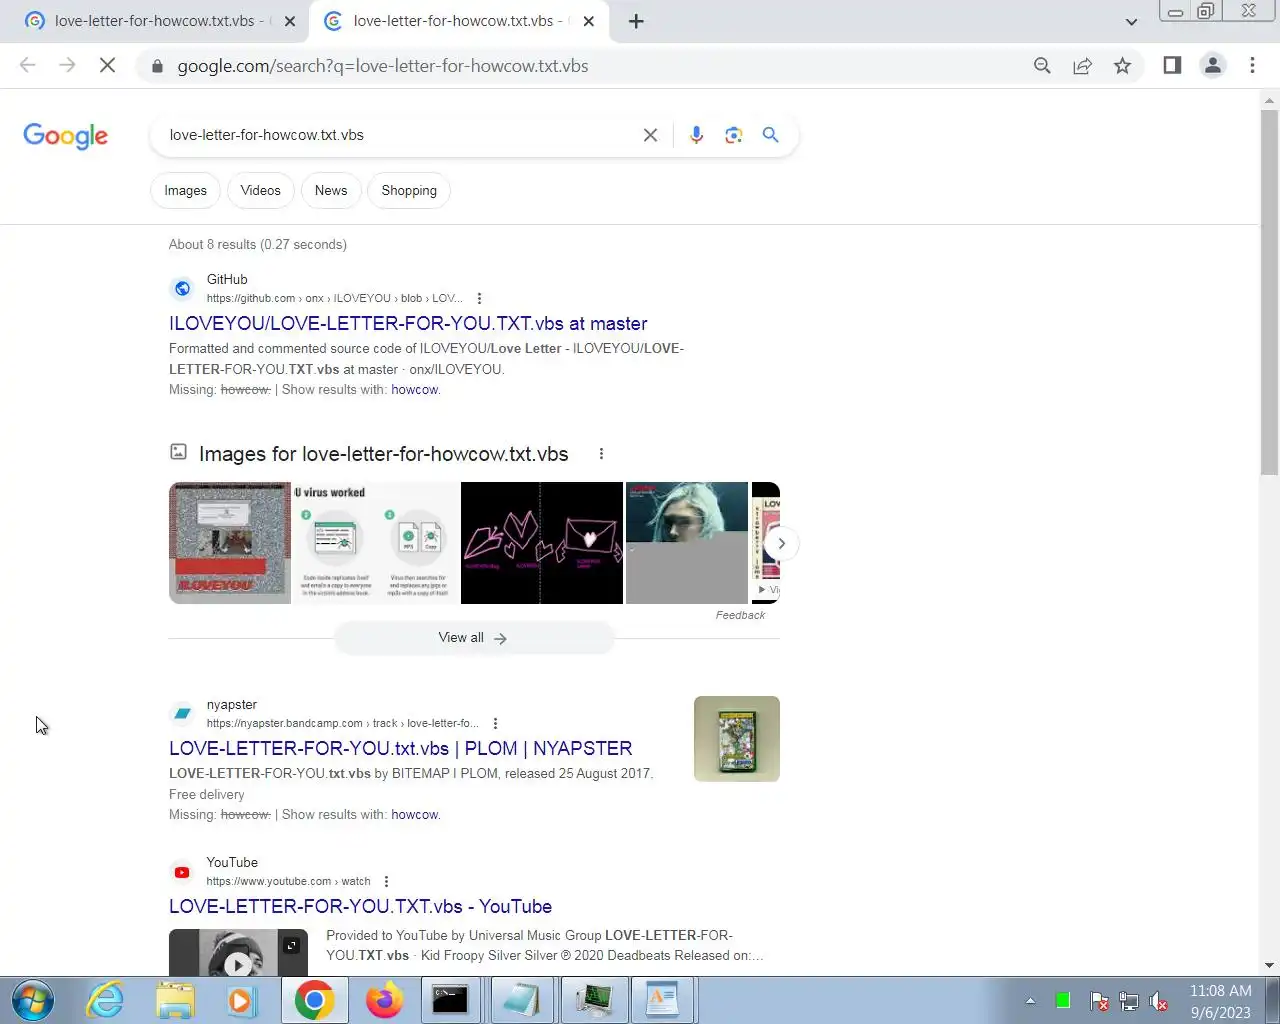This screenshot has height=1024, width=1280.
Task: Open the 'U virus worked' thumbnail
Action: pos(375,543)
